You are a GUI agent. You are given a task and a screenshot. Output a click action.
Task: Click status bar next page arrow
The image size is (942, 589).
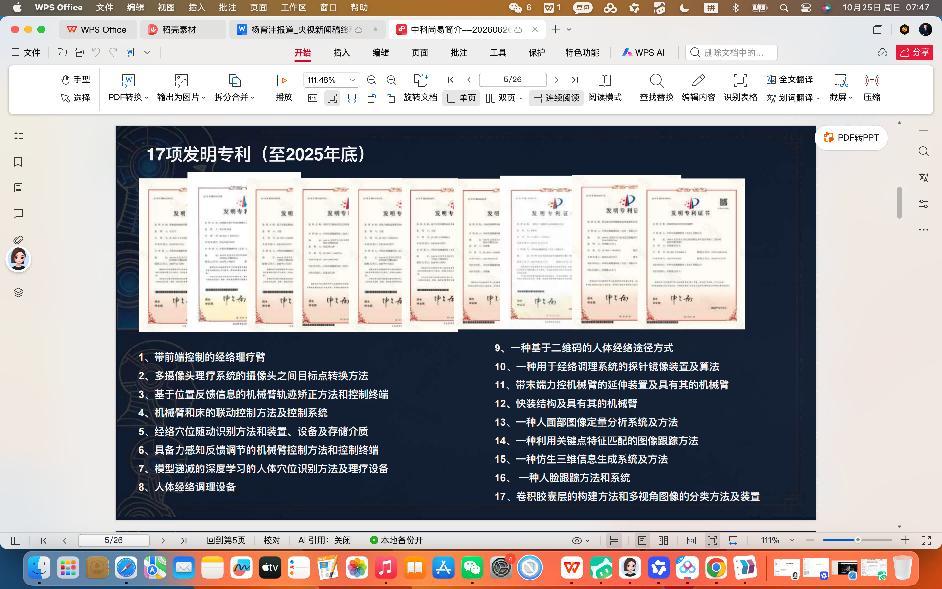coord(163,540)
